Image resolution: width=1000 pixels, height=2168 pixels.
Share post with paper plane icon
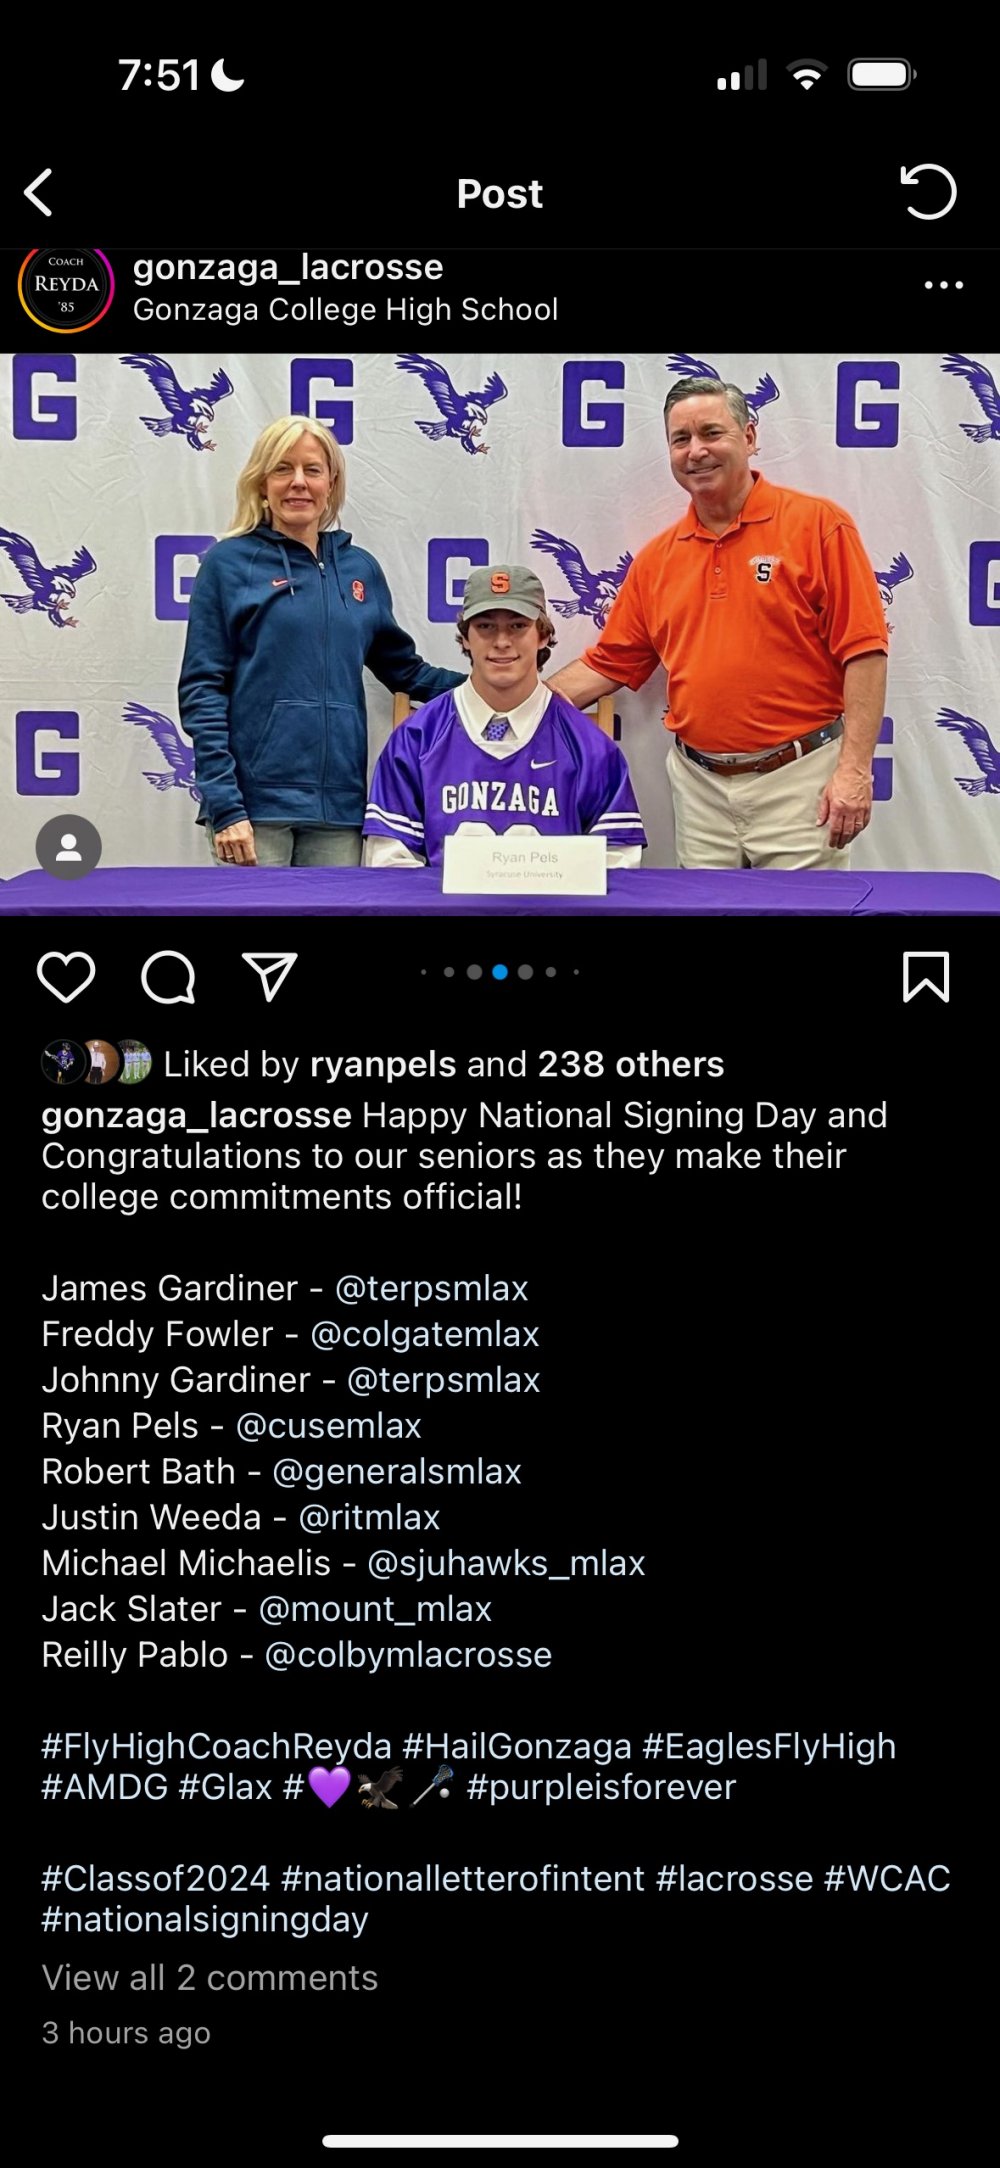[x=270, y=976]
